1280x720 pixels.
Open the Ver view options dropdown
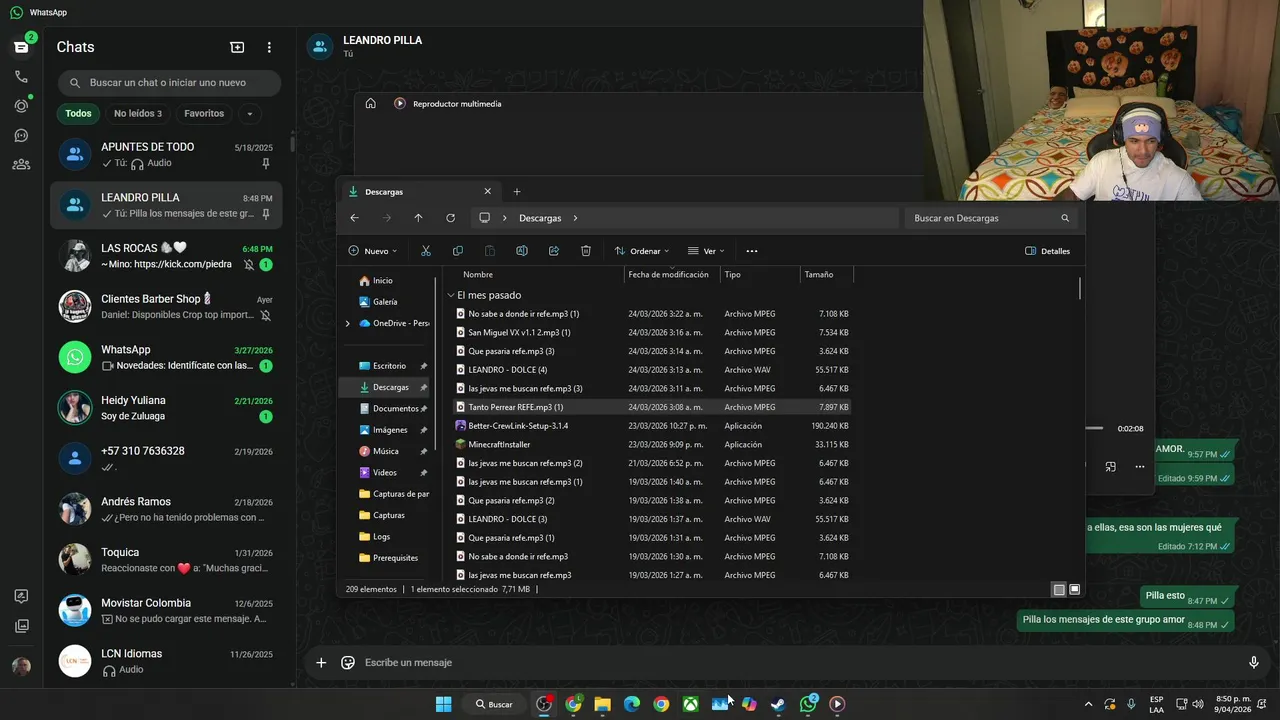706,251
